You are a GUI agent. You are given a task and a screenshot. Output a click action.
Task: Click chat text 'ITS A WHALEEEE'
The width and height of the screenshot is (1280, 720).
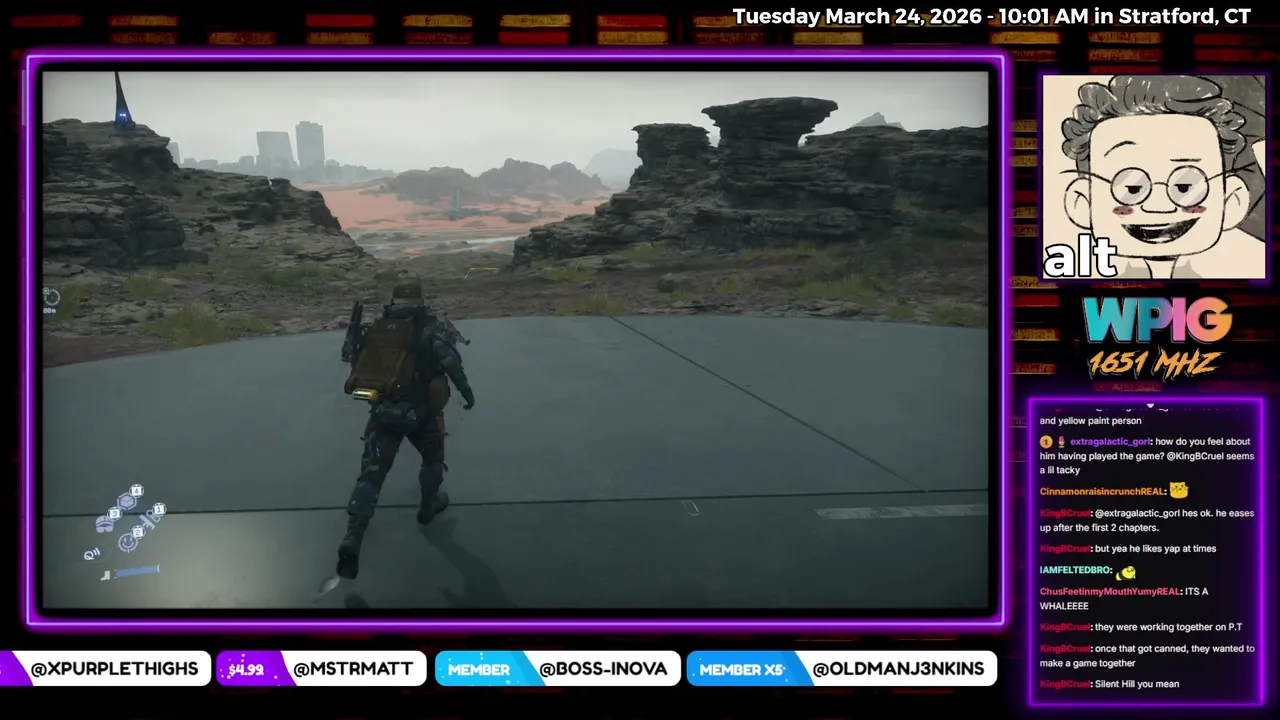pyautogui.click(x=1124, y=598)
